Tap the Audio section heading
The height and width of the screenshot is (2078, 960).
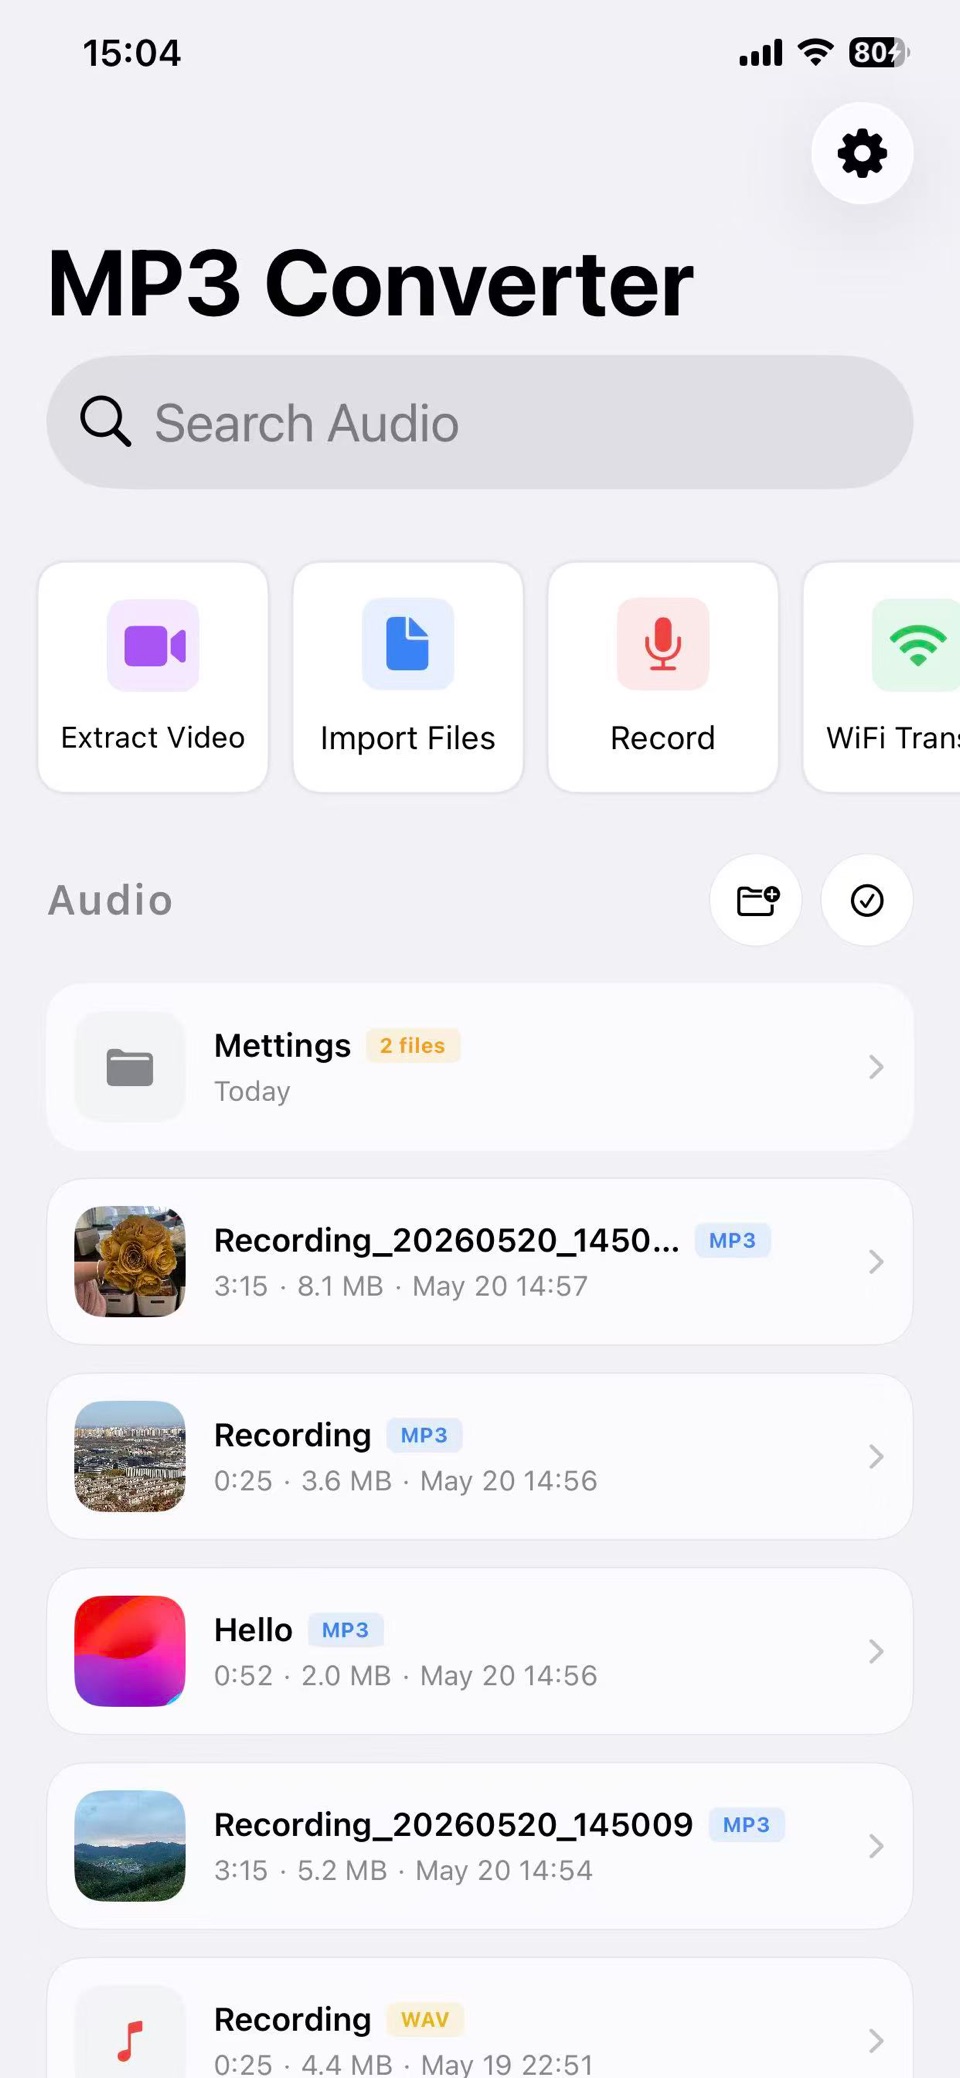[110, 900]
